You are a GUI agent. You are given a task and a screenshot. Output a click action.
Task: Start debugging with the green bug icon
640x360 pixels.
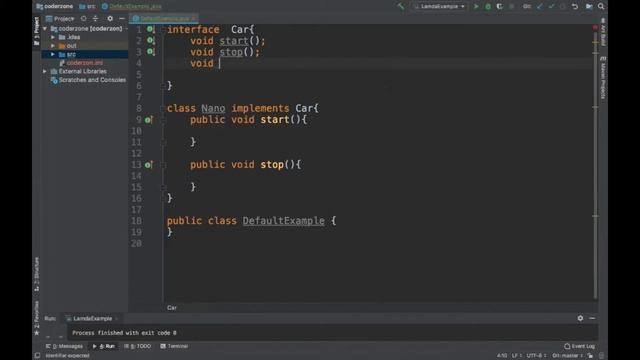[x=488, y=7]
